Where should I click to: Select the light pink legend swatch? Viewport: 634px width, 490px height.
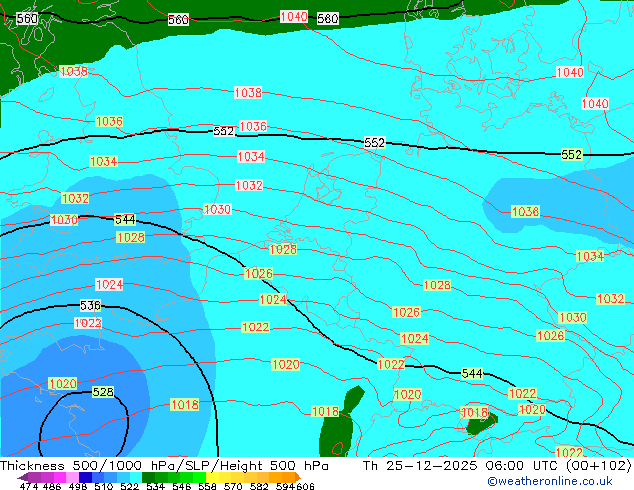pos(72,477)
